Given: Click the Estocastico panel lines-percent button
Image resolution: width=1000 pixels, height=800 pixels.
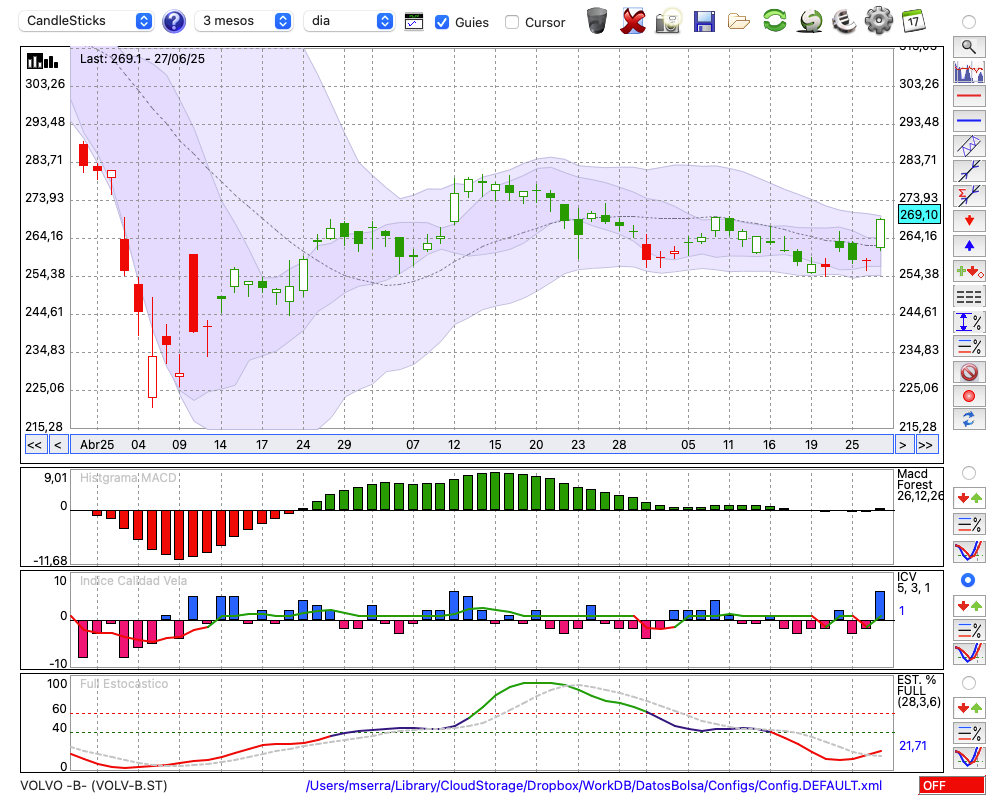Looking at the screenshot, I should [x=969, y=732].
